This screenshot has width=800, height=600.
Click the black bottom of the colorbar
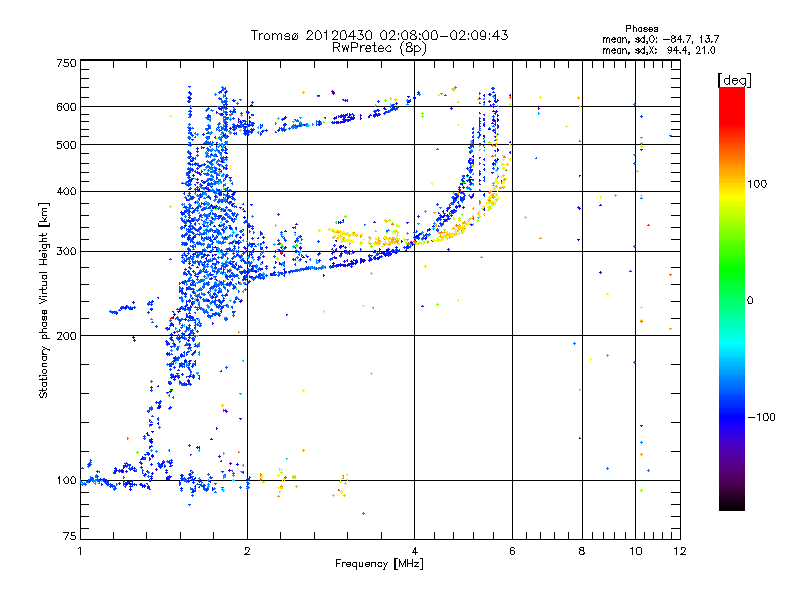[x=732, y=503]
